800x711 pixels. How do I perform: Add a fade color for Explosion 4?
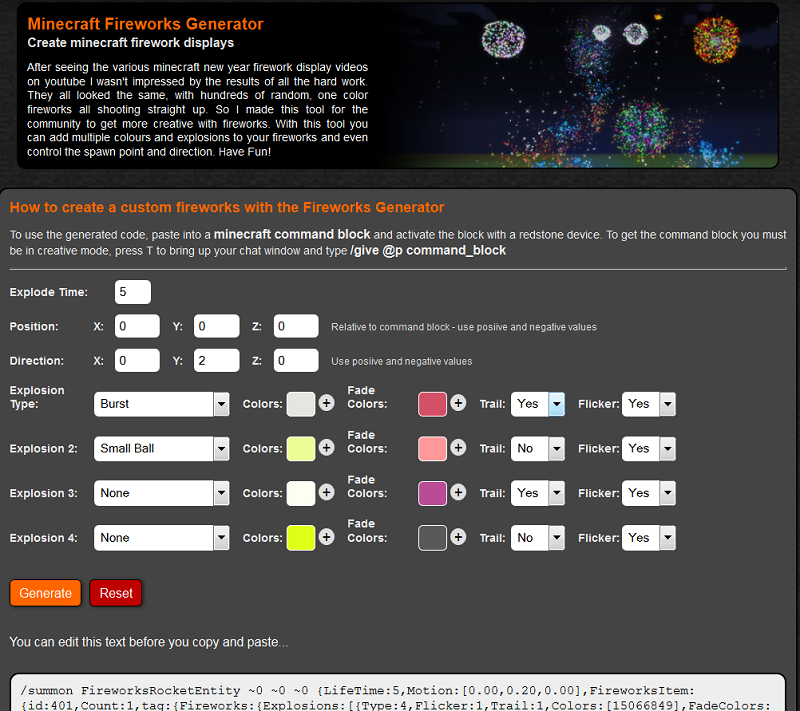pyautogui.click(x=458, y=537)
